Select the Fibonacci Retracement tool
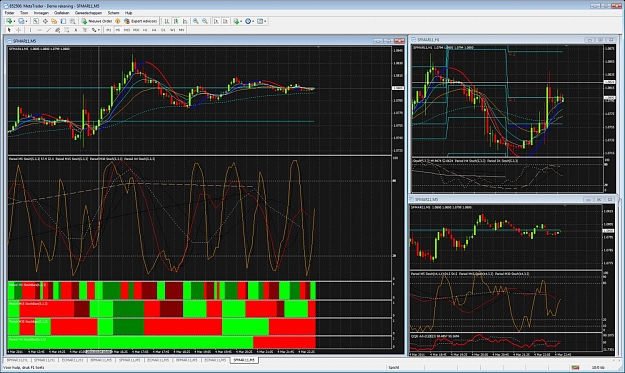 click(67, 30)
